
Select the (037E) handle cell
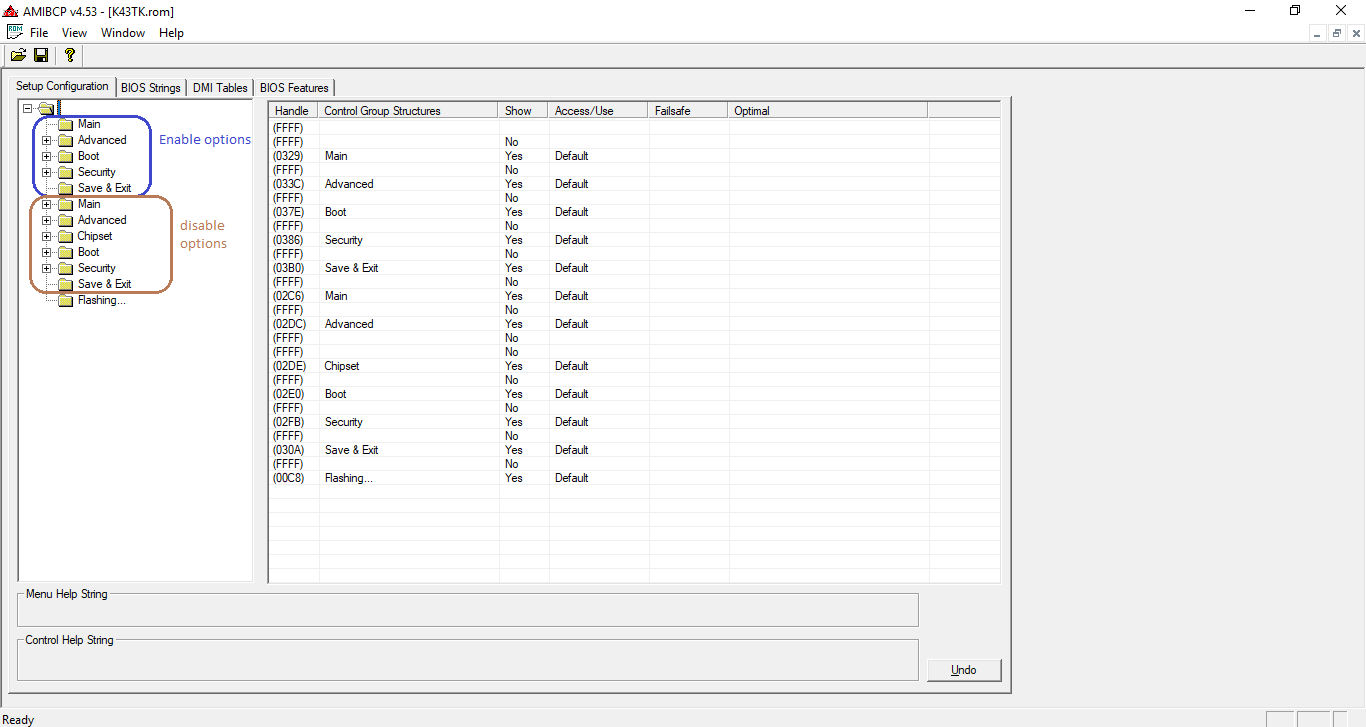(289, 212)
